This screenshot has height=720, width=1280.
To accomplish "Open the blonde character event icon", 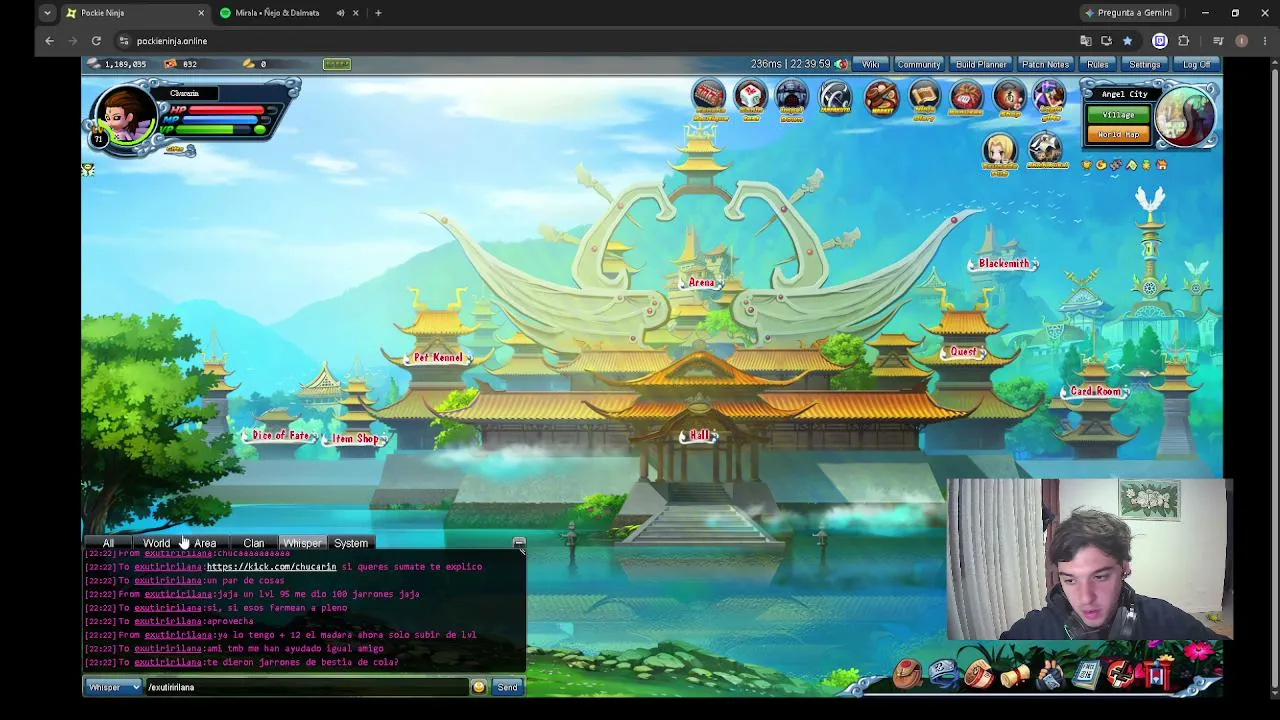I will click(x=999, y=152).
